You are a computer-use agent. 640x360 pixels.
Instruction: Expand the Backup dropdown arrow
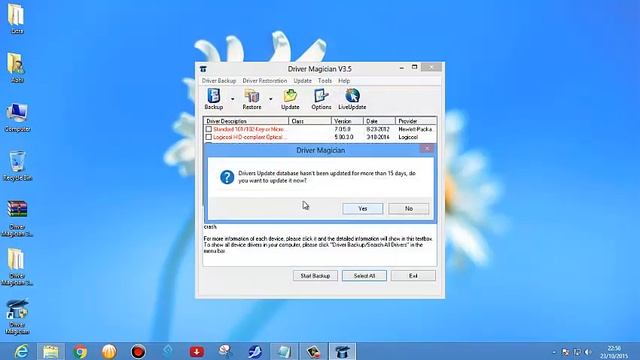click(x=233, y=99)
